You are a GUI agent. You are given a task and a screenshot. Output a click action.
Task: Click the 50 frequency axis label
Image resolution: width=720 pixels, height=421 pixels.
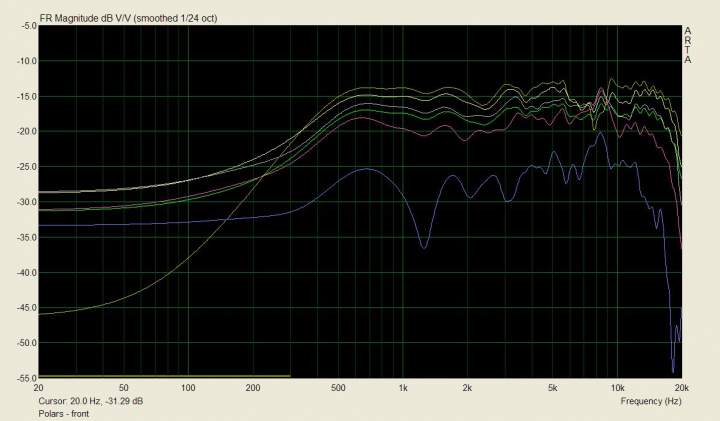click(x=123, y=386)
